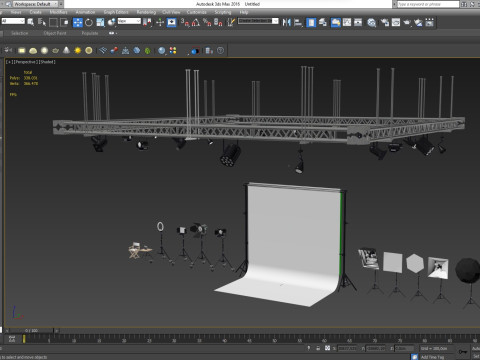The height and width of the screenshot is (360, 480).
Task: Click the Box primitive icon in shelf
Action: (22, 51)
